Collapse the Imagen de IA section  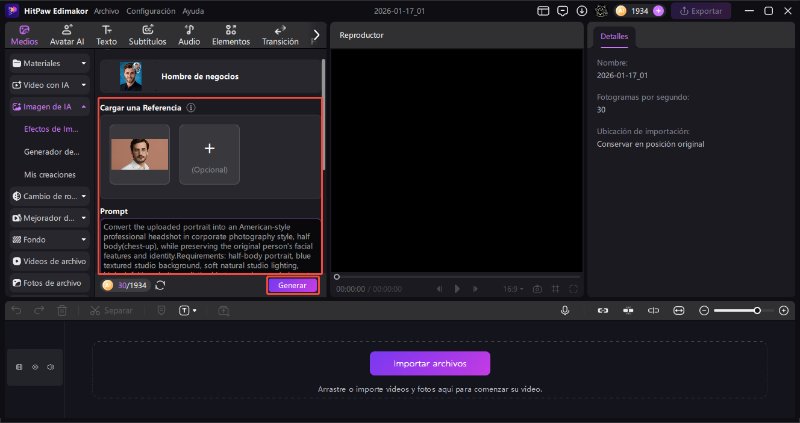(49, 107)
